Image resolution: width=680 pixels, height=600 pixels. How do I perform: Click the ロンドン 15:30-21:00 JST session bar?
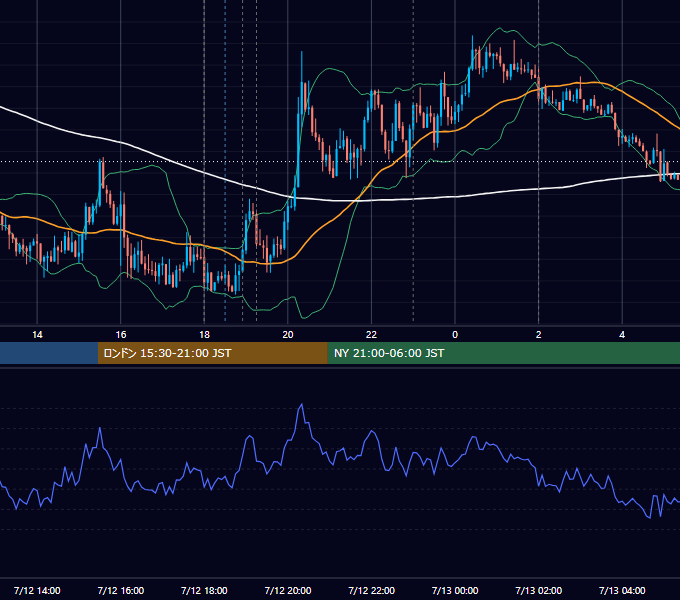point(212,353)
